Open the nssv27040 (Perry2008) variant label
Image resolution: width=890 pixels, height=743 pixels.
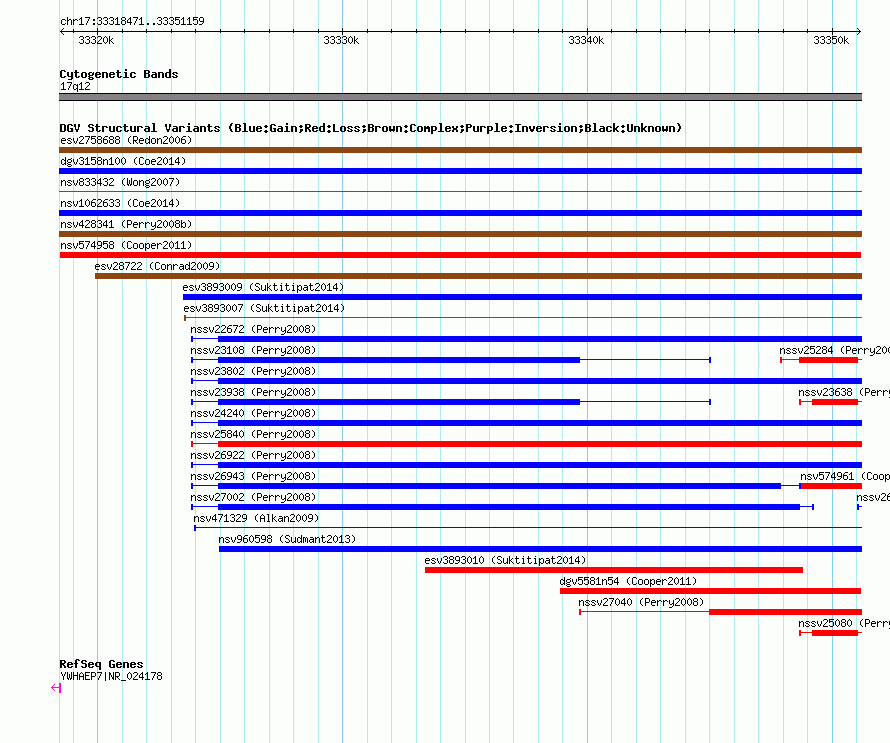(641, 602)
